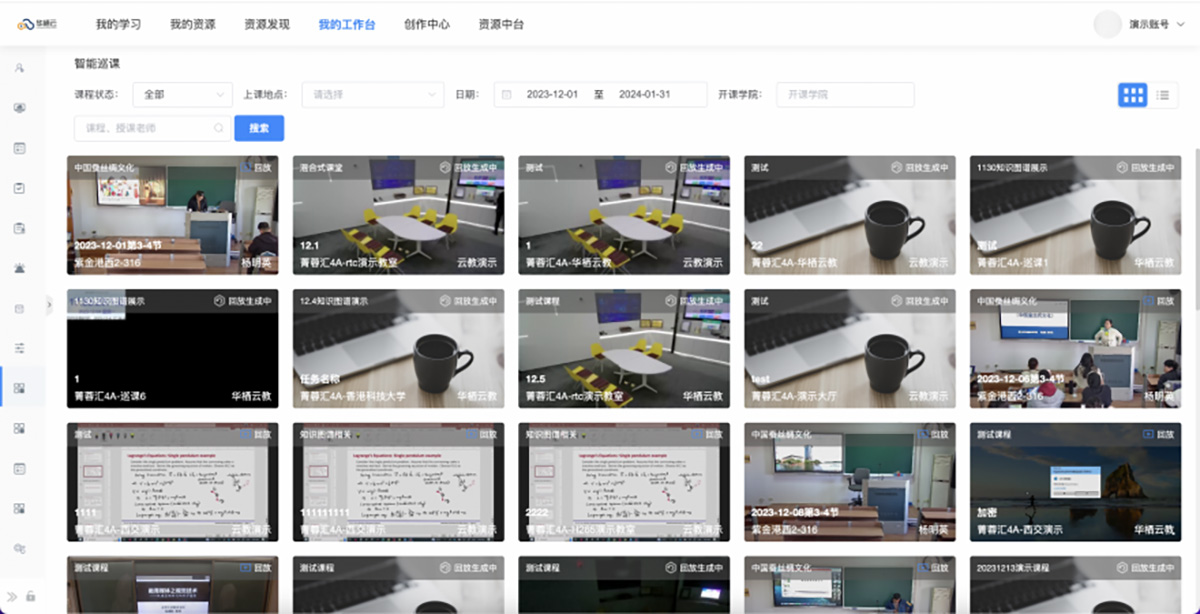1200x614 pixels.
Task: Open the 2023-12-01第3-4节 course card
Action: 173,214
